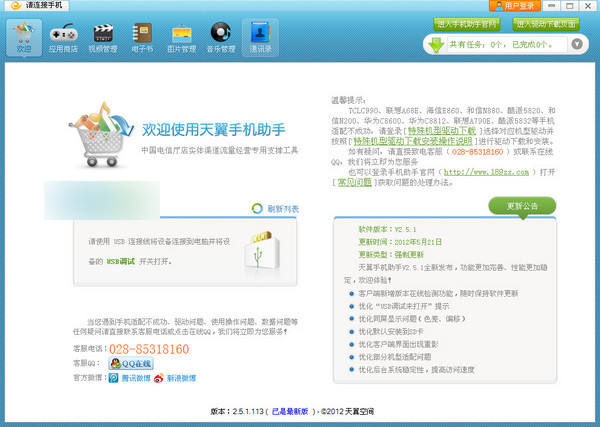
Task: Click the 腾讯微博 icon
Action: pos(114,378)
